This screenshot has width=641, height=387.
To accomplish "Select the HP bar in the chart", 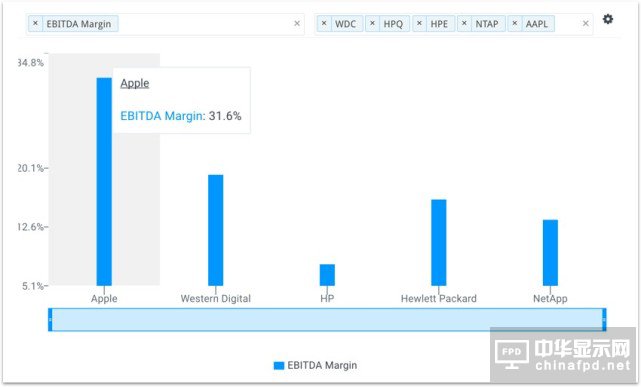I will pyautogui.click(x=327, y=275).
